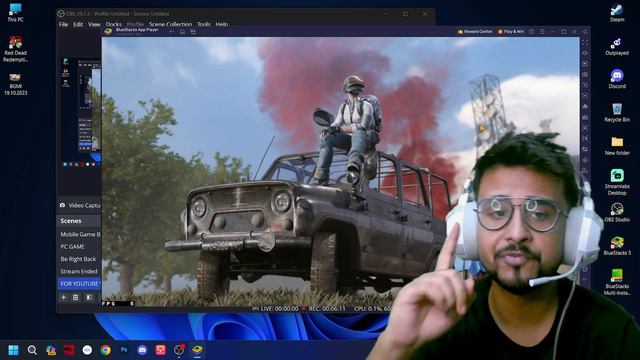Screen dimensions: 640x360
Task: Go to BlueStacks home screen icon
Action: [182, 31]
